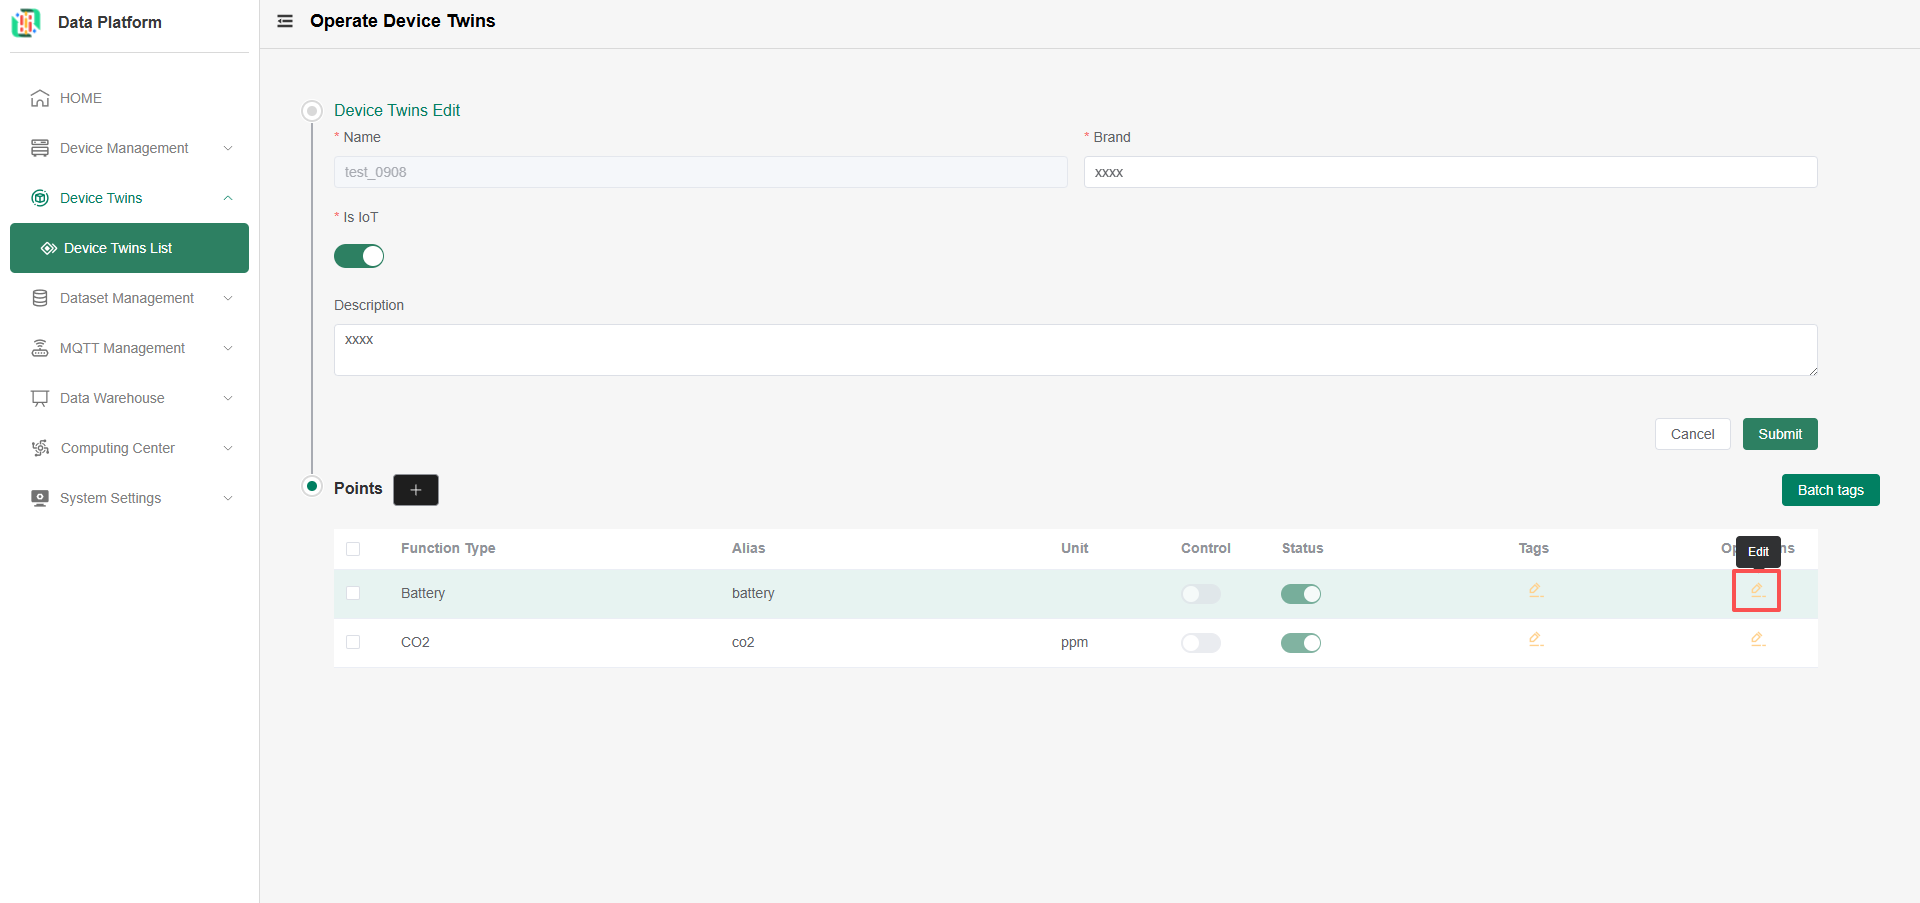Select the Battery row checkbox
Viewport: 1920px width, 903px height.
(353, 593)
